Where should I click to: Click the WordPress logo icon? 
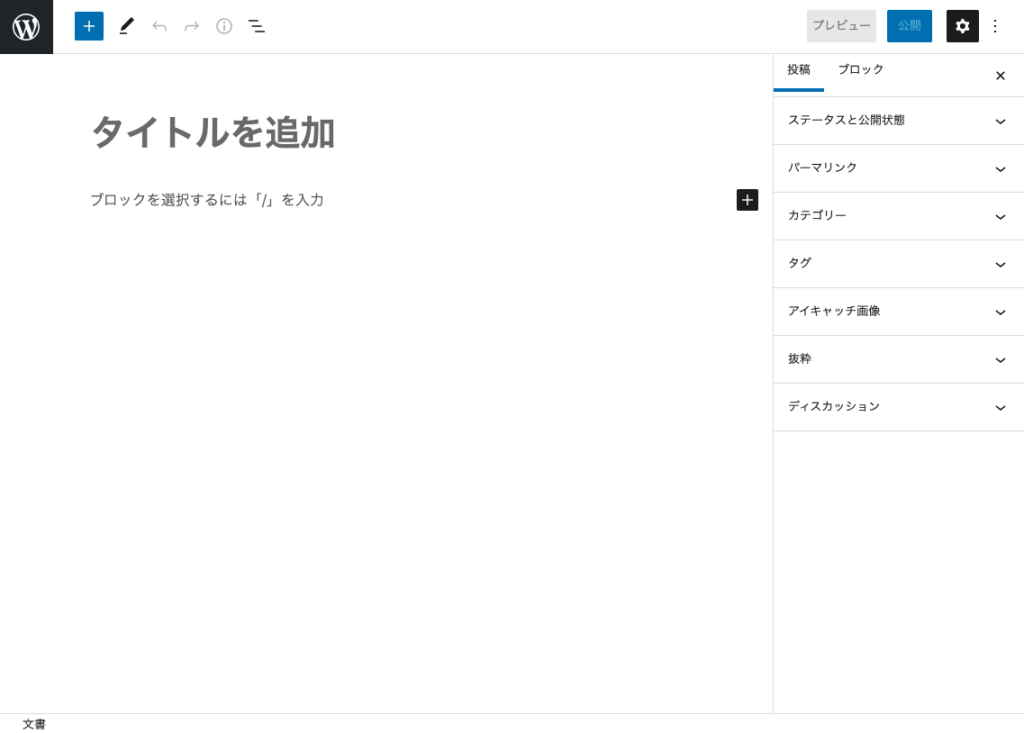pos(26,26)
